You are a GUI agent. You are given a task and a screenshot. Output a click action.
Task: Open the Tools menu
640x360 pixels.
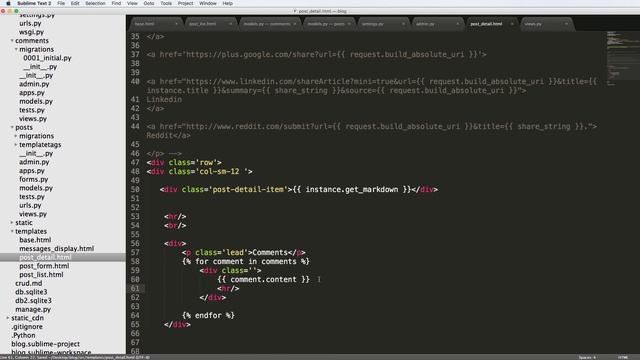pyautogui.click(x=166, y=3)
